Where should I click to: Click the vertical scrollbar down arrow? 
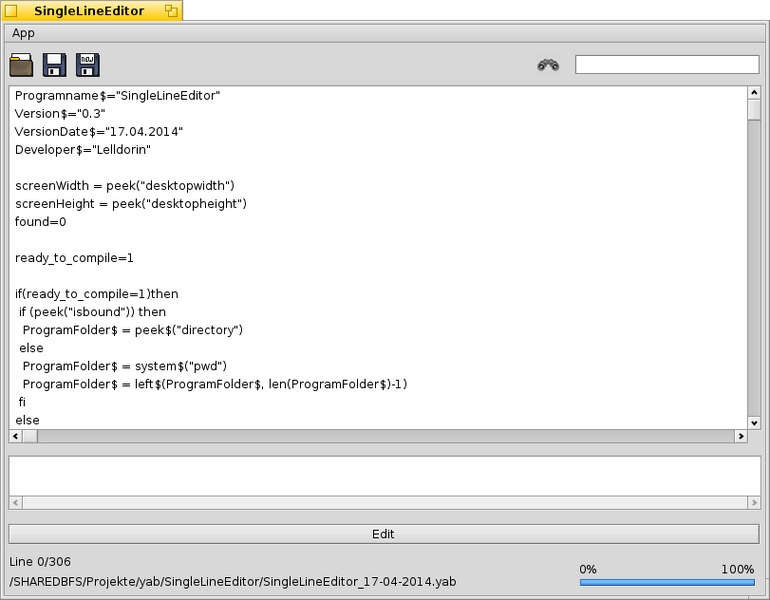point(754,423)
